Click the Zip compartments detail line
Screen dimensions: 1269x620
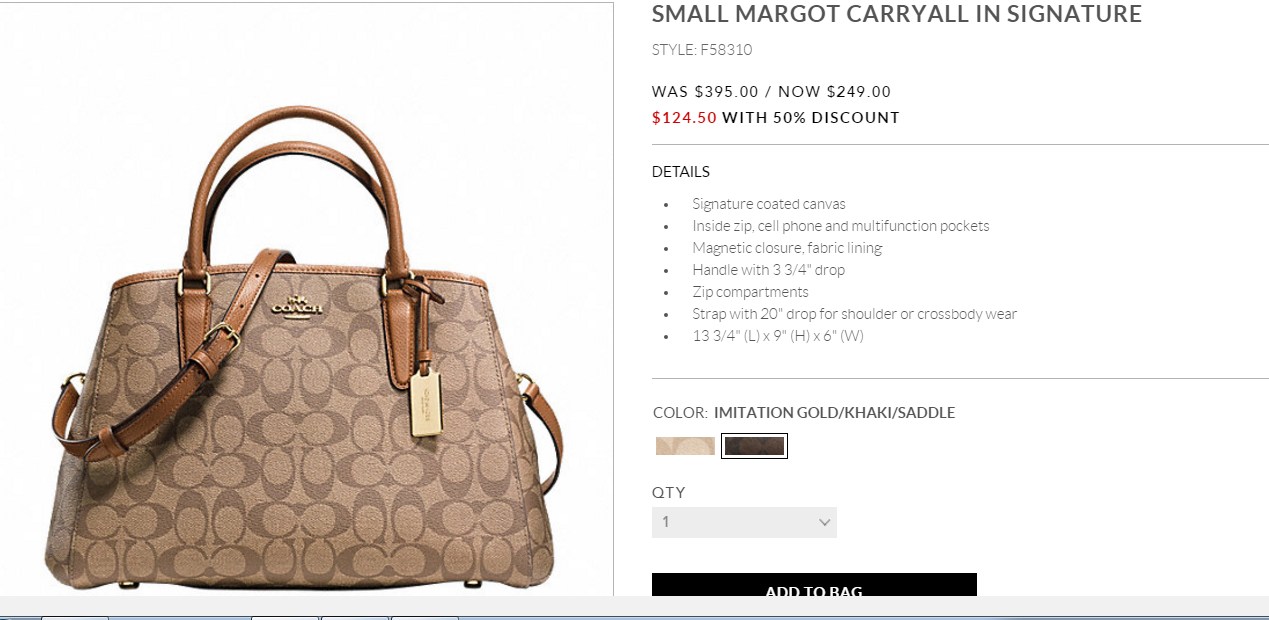click(x=750, y=292)
